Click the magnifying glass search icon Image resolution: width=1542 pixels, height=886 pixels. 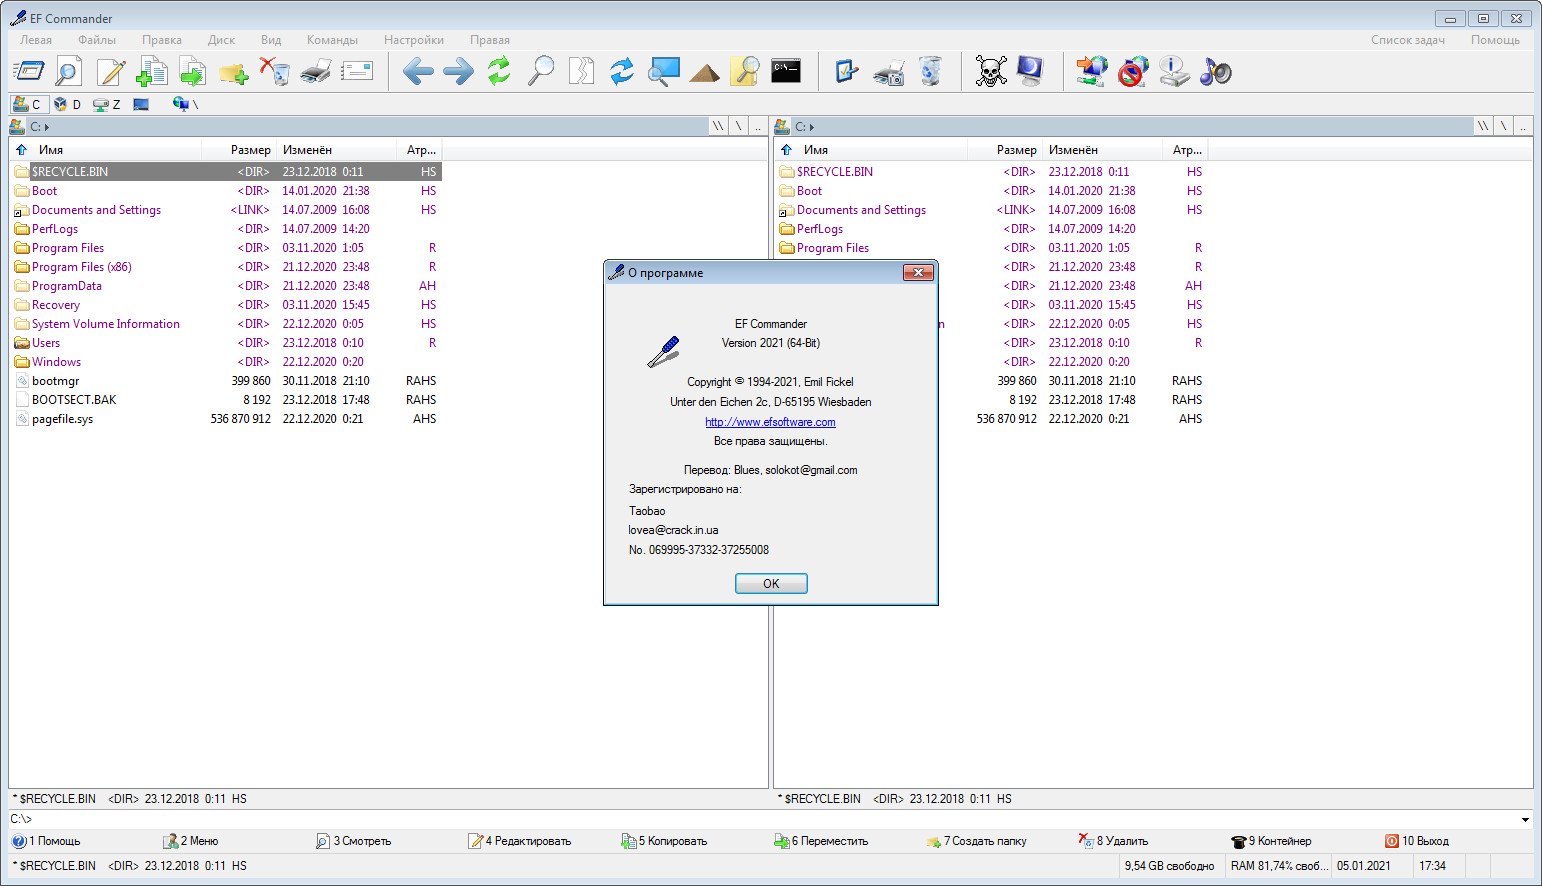tap(540, 71)
